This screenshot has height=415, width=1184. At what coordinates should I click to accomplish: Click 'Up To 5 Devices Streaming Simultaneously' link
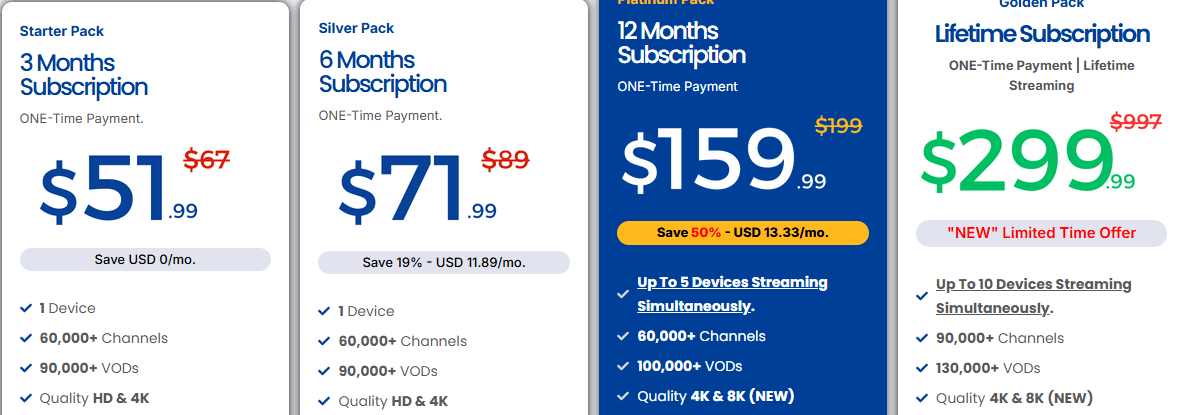732,294
